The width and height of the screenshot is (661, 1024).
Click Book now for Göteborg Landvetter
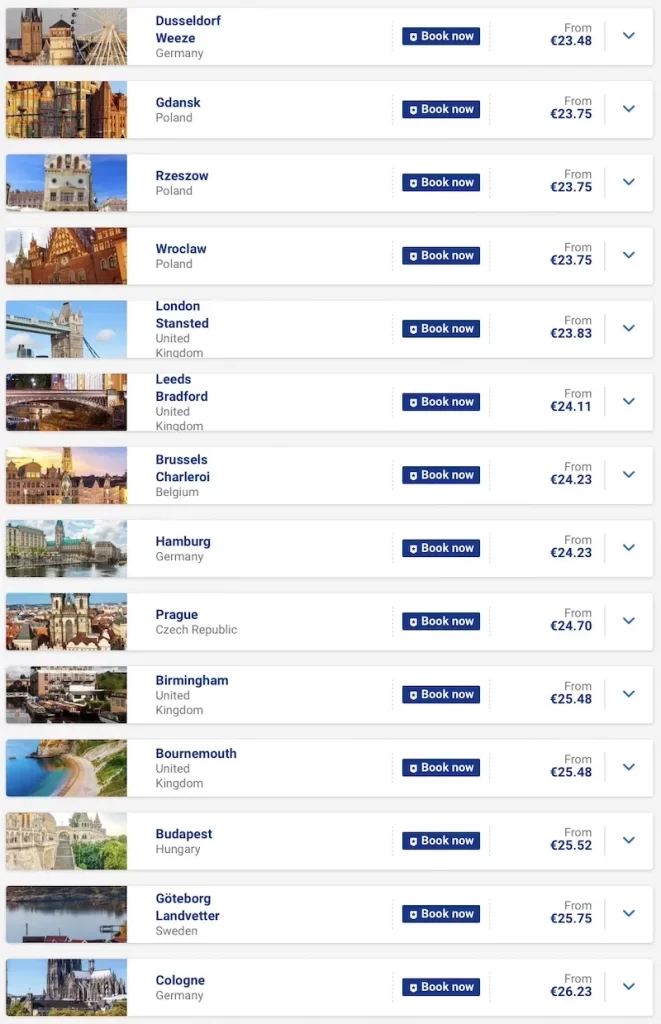tap(441, 914)
